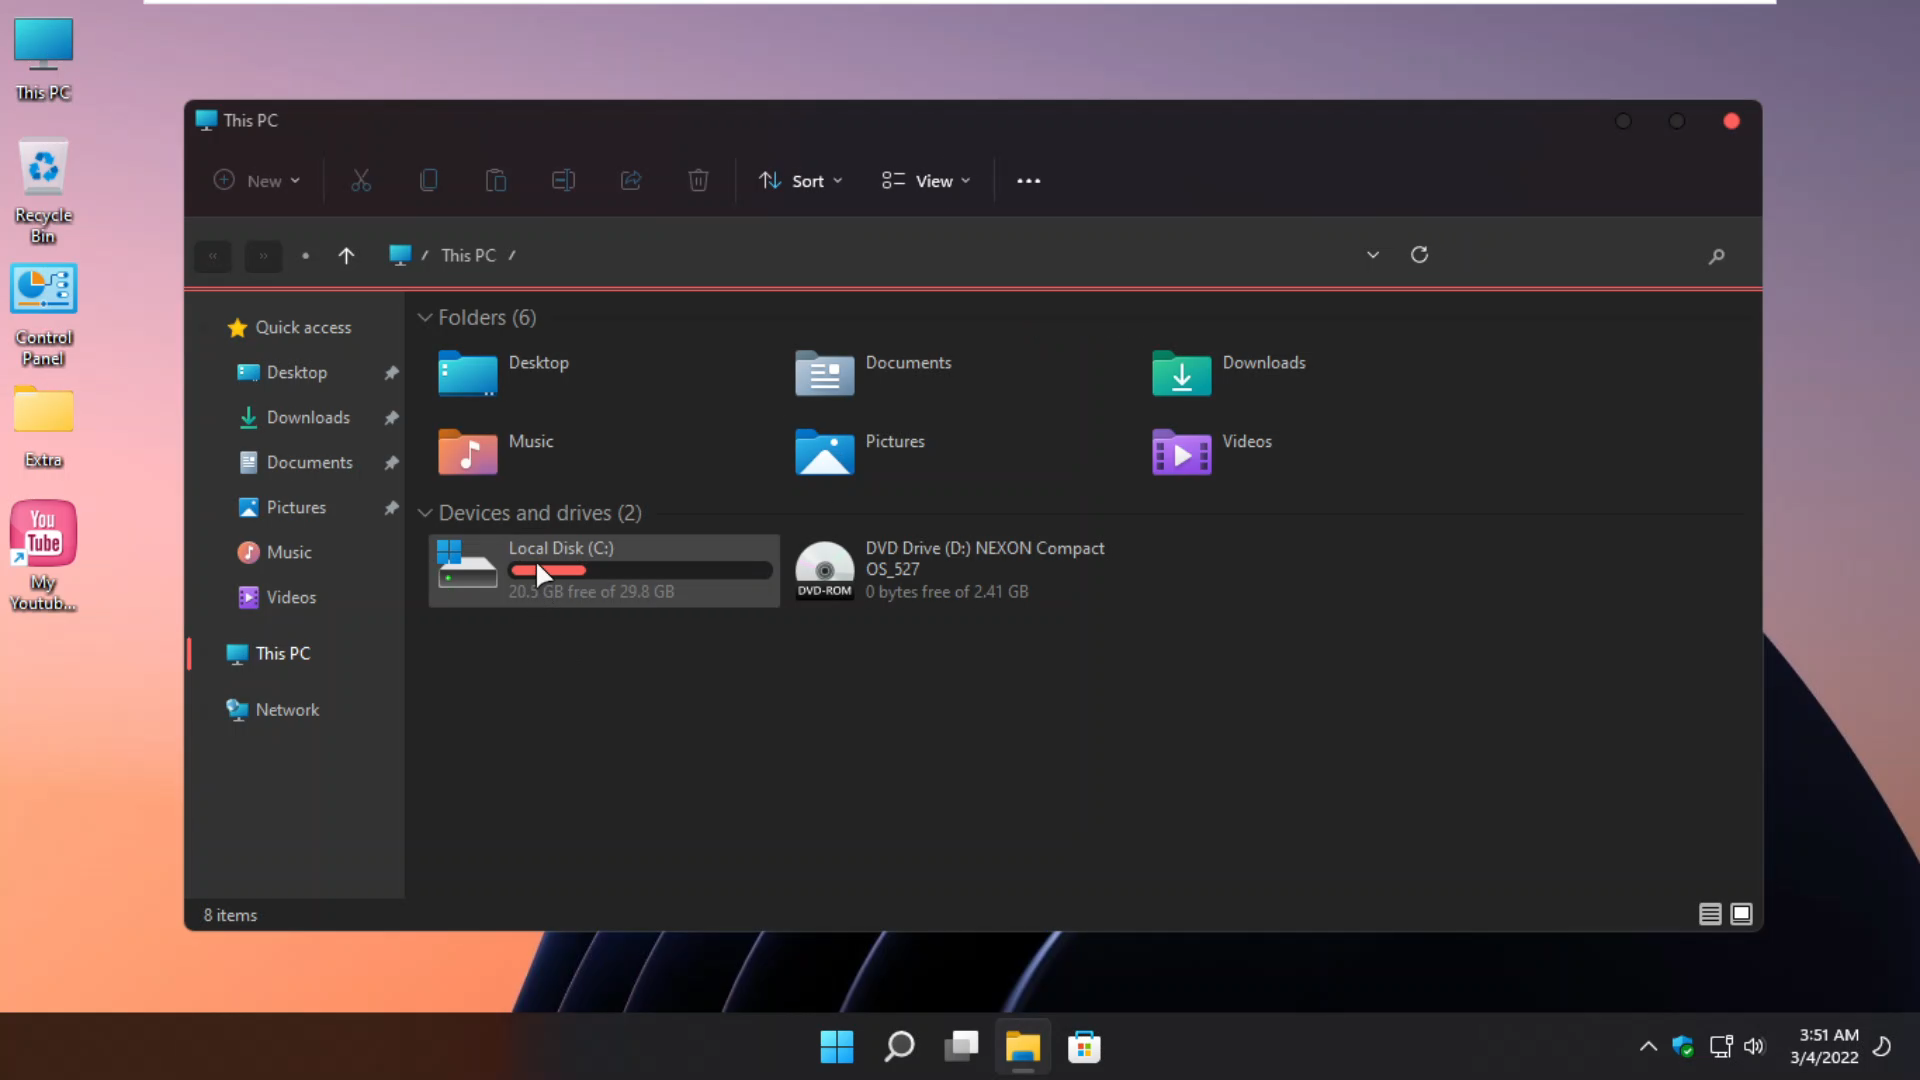1920x1080 pixels.
Task: Click the search magnifier in Explorer
Action: coord(1716,256)
